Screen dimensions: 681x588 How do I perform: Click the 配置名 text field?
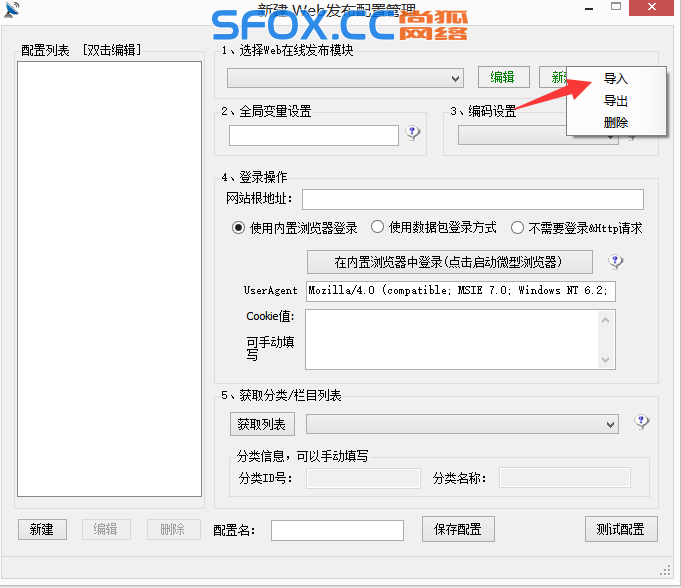click(x=337, y=530)
